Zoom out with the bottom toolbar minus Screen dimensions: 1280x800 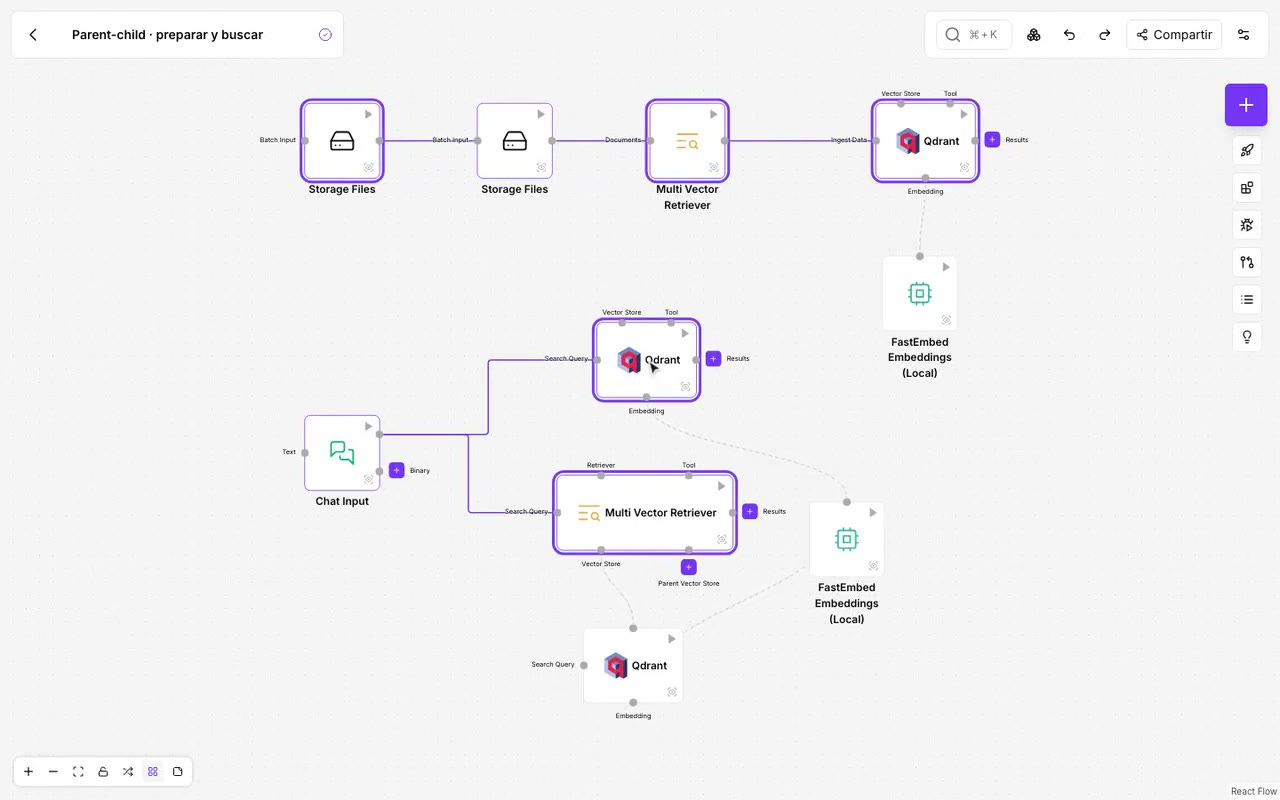pyautogui.click(x=54, y=772)
